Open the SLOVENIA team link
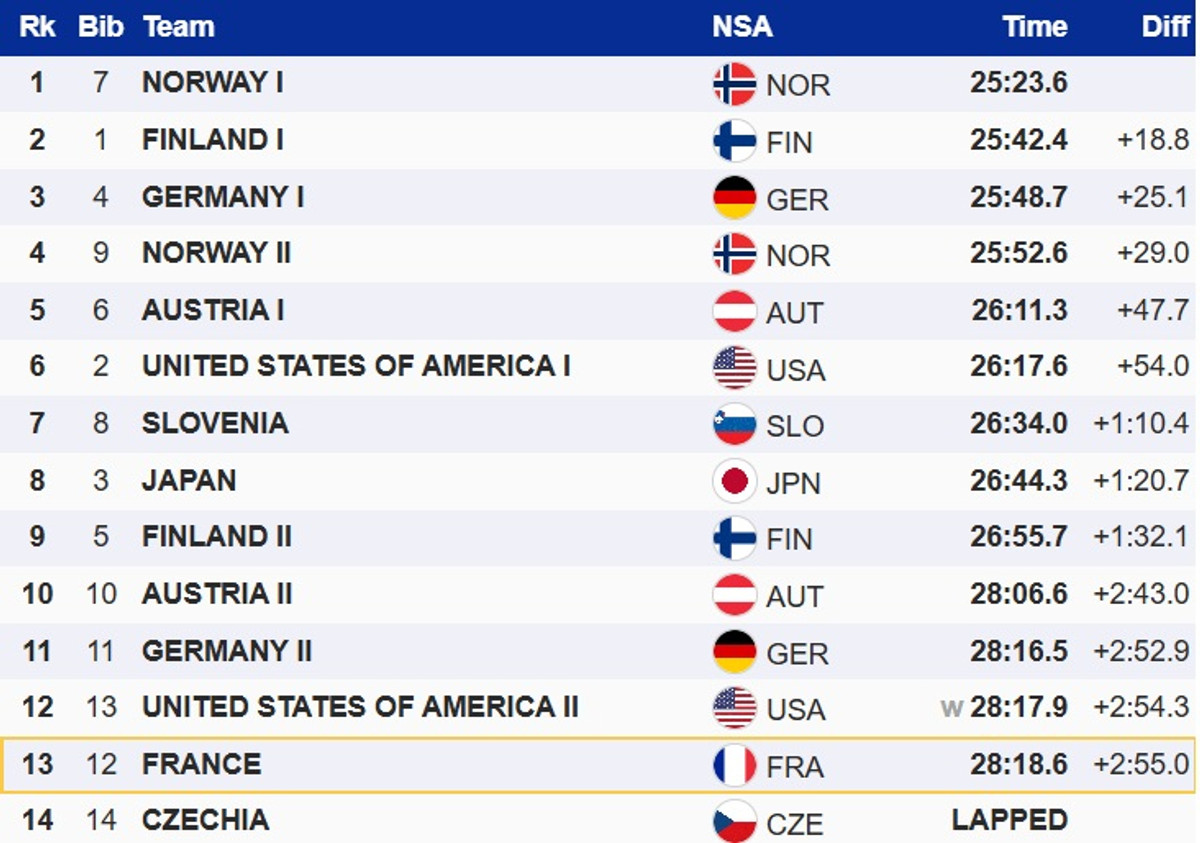Screen dimensions: 1200x843 click(215, 423)
